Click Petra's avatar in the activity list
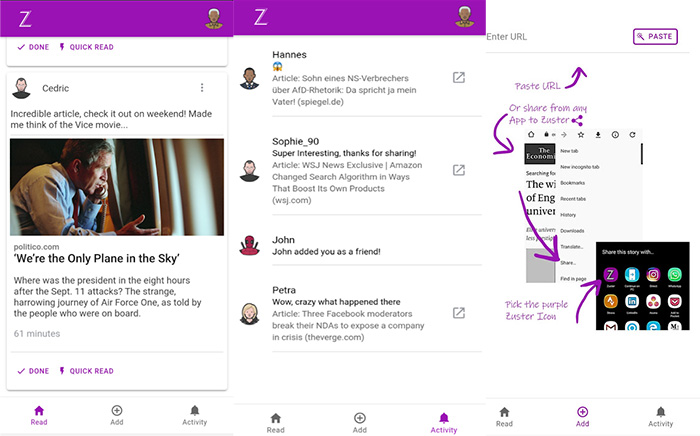The height and width of the screenshot is (436, 700). coord(250,313)
